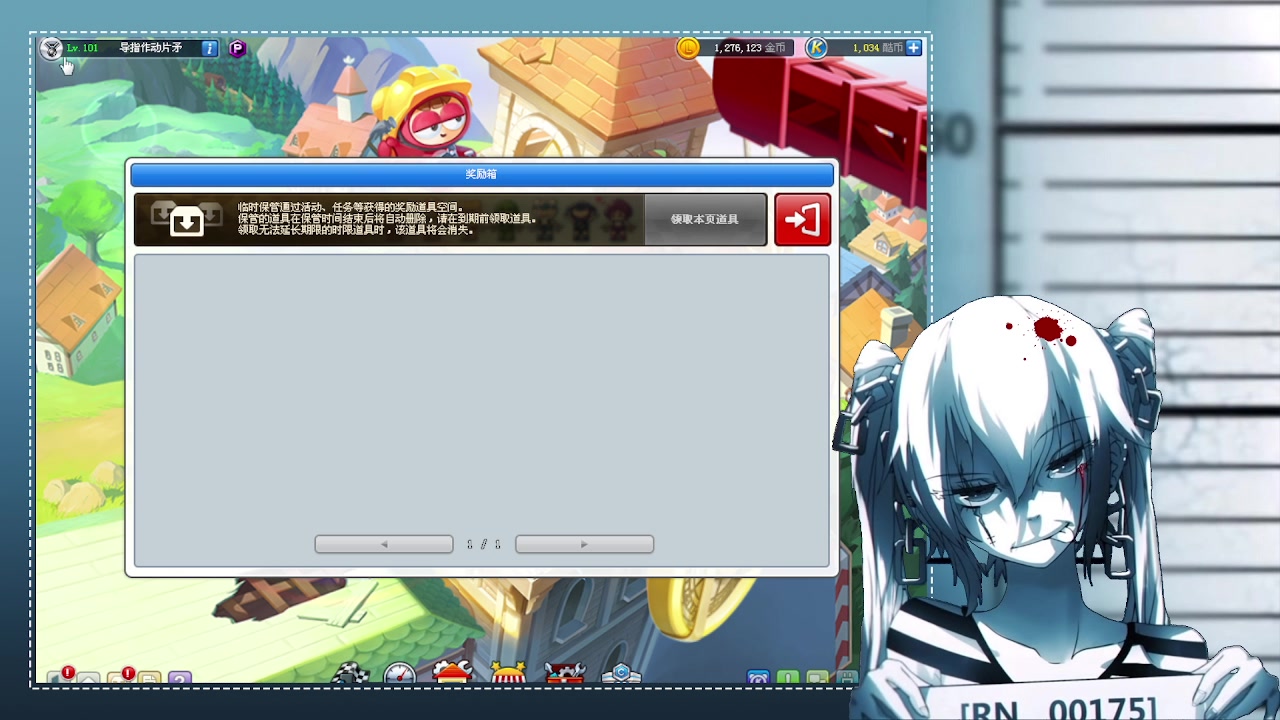Click the page indicator between arrow buttons
1280x720 pixels.
point(484,544)
